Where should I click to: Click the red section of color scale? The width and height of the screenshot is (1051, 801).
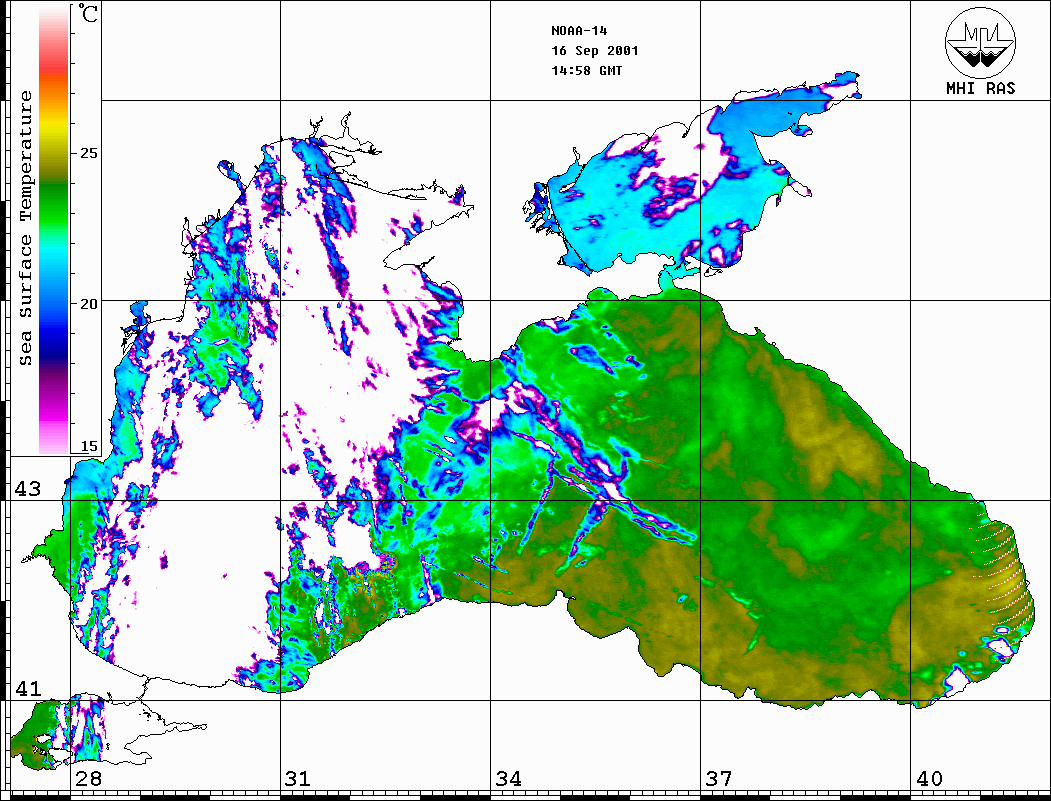(54, 64)
